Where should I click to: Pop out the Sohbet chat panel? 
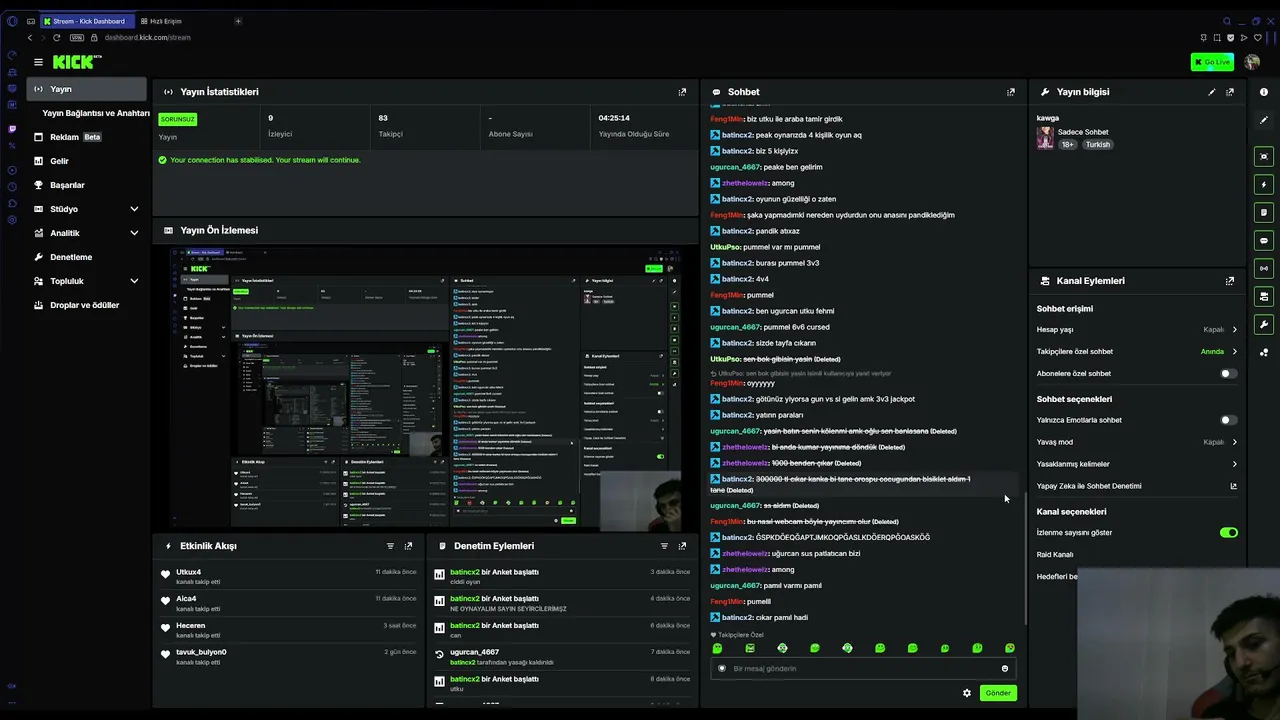[x=1010, y=92]
